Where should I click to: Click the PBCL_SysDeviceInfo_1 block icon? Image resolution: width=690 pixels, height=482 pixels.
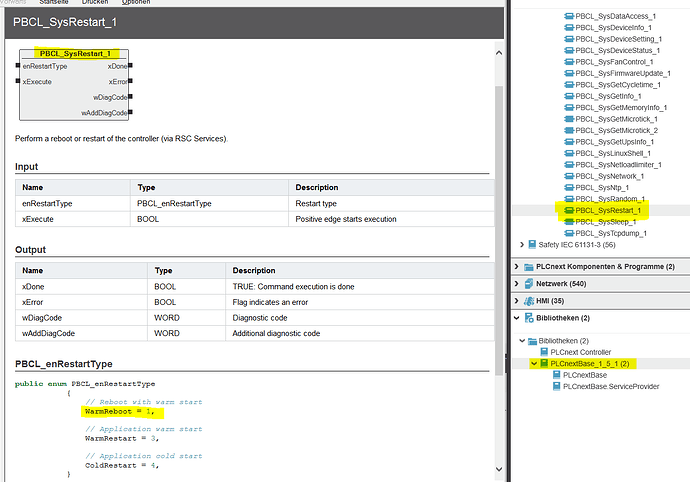coord(569,28)
